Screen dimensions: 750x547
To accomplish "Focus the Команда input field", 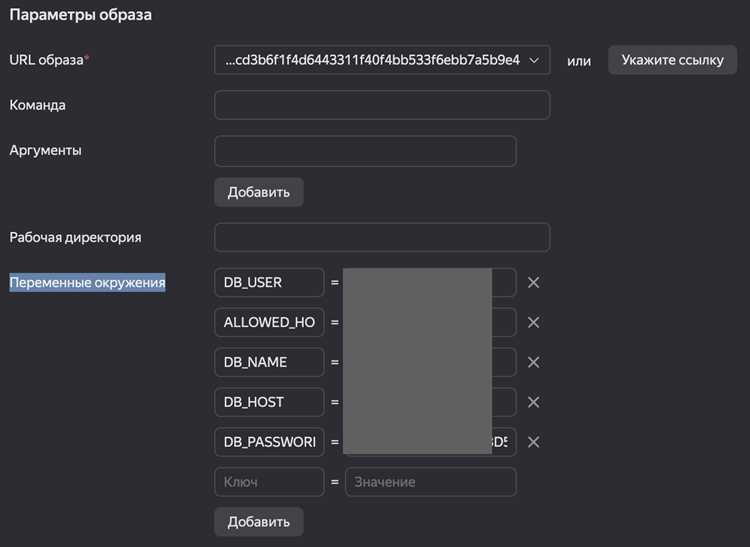I will [382, 105].
